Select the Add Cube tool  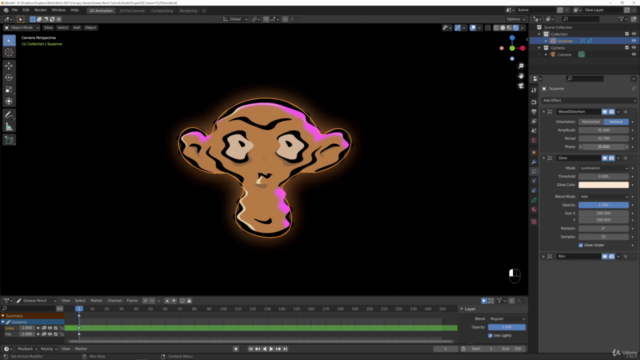[9, 140]
